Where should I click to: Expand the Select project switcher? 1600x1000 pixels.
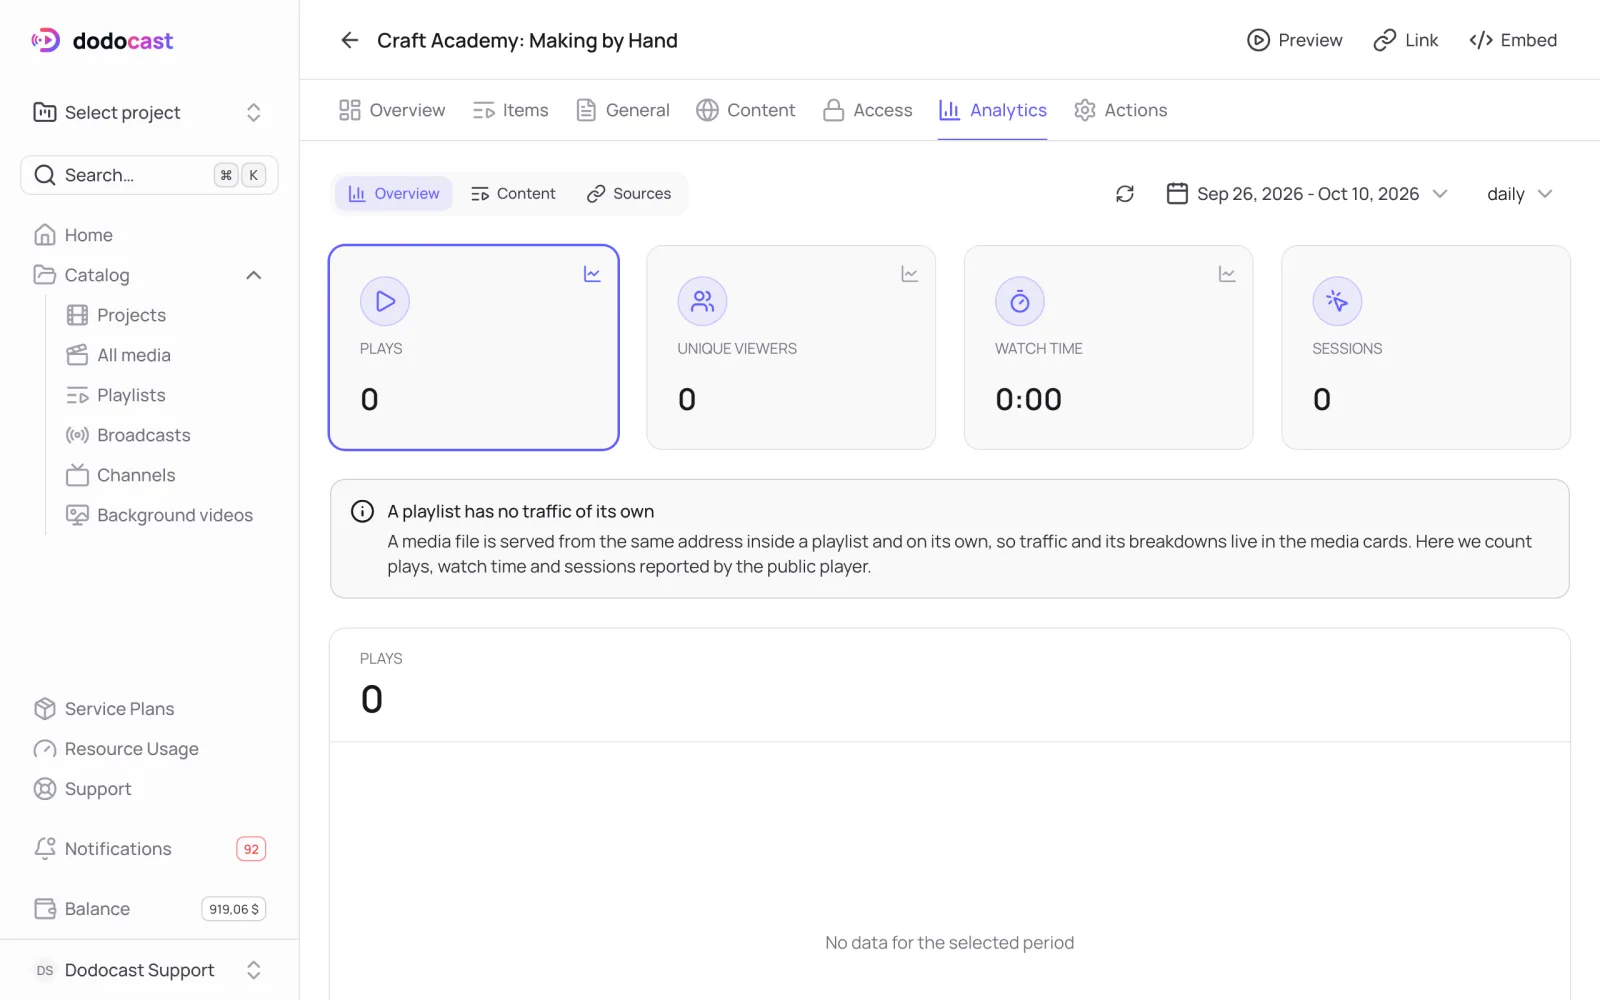150,113
